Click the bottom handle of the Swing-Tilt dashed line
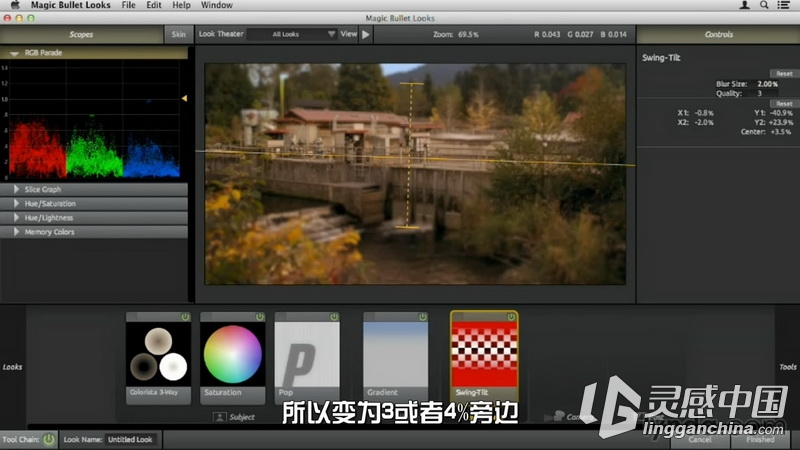 (407, 228)
